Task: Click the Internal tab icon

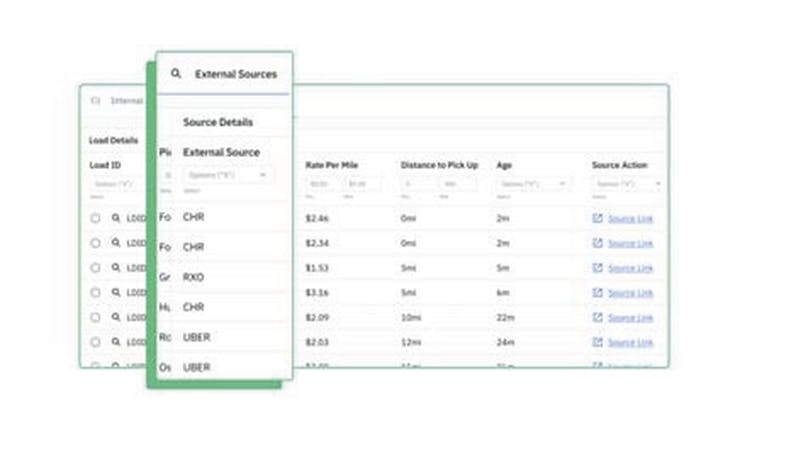Action: tap(96, 100)
